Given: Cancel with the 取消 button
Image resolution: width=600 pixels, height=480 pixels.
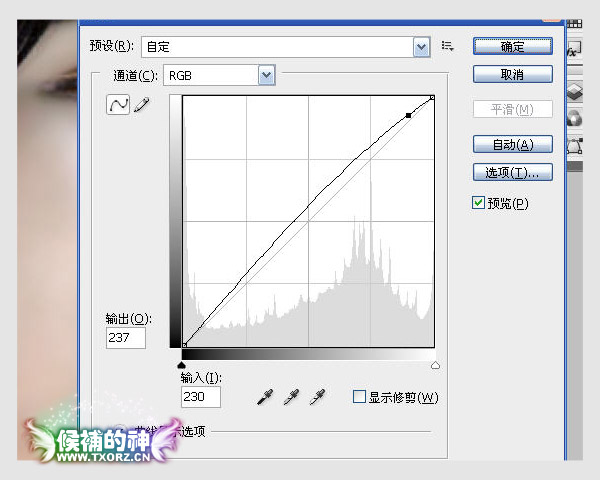Looking at the screenshot, I should coord(512,74).
